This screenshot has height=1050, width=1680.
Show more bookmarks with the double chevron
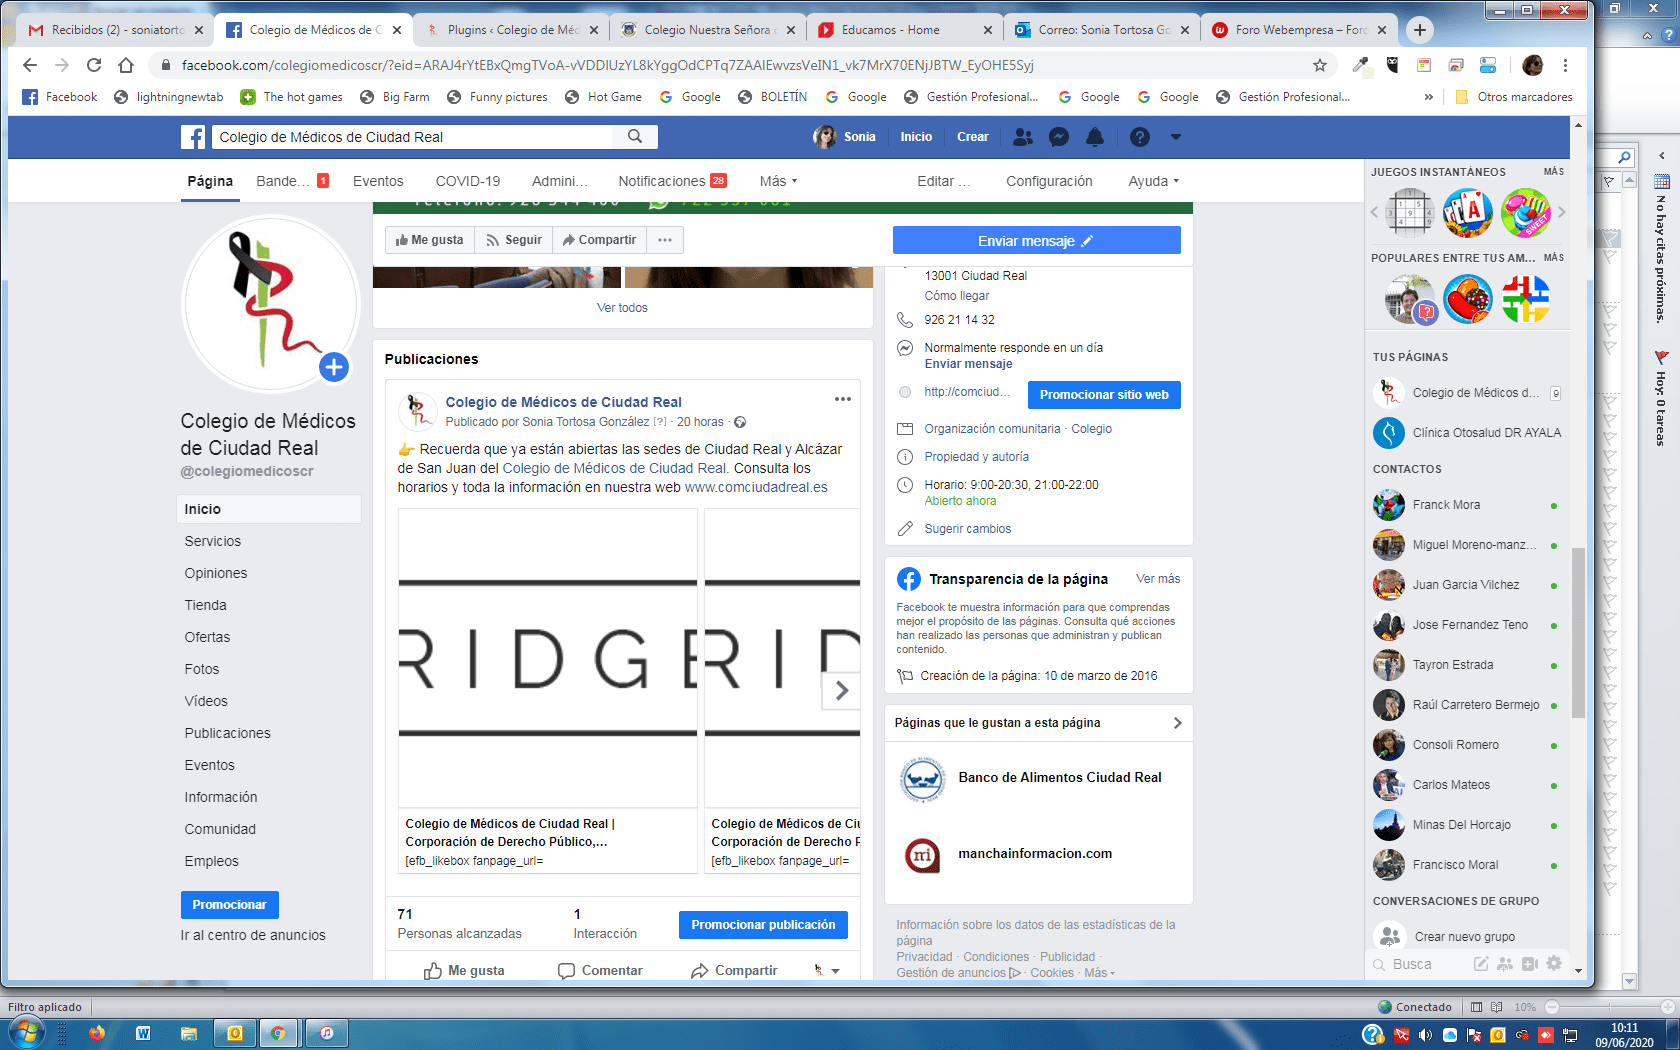pos(1428,97)
